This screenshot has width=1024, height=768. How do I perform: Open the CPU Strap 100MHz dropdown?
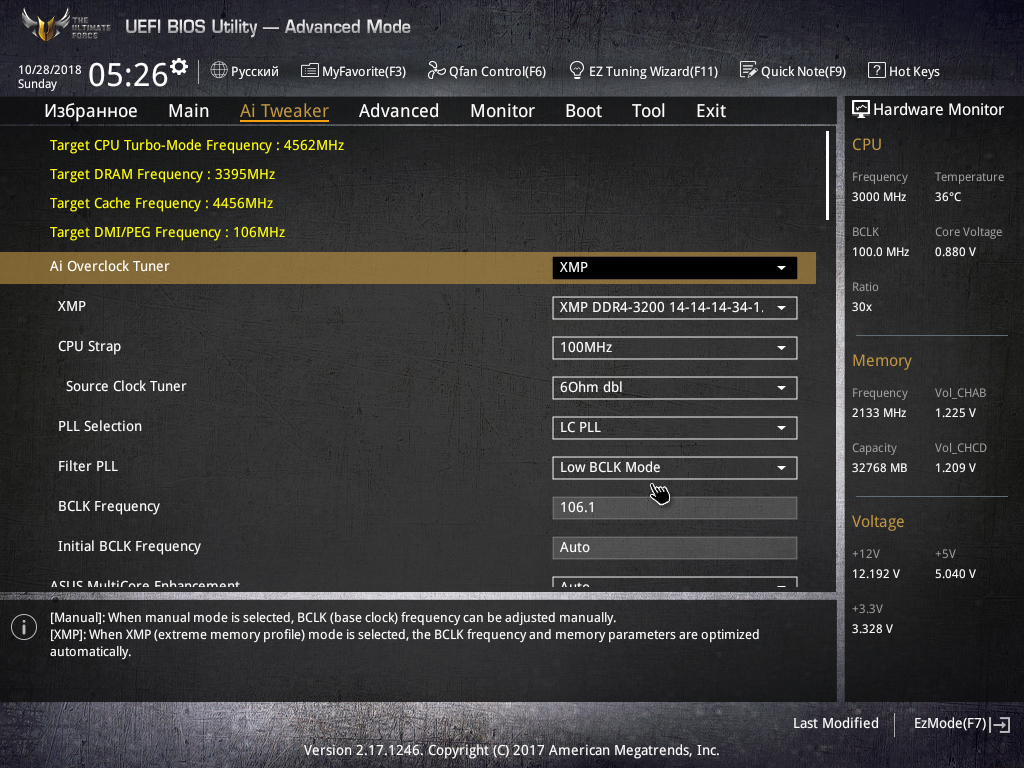click(x=675, y=347)
